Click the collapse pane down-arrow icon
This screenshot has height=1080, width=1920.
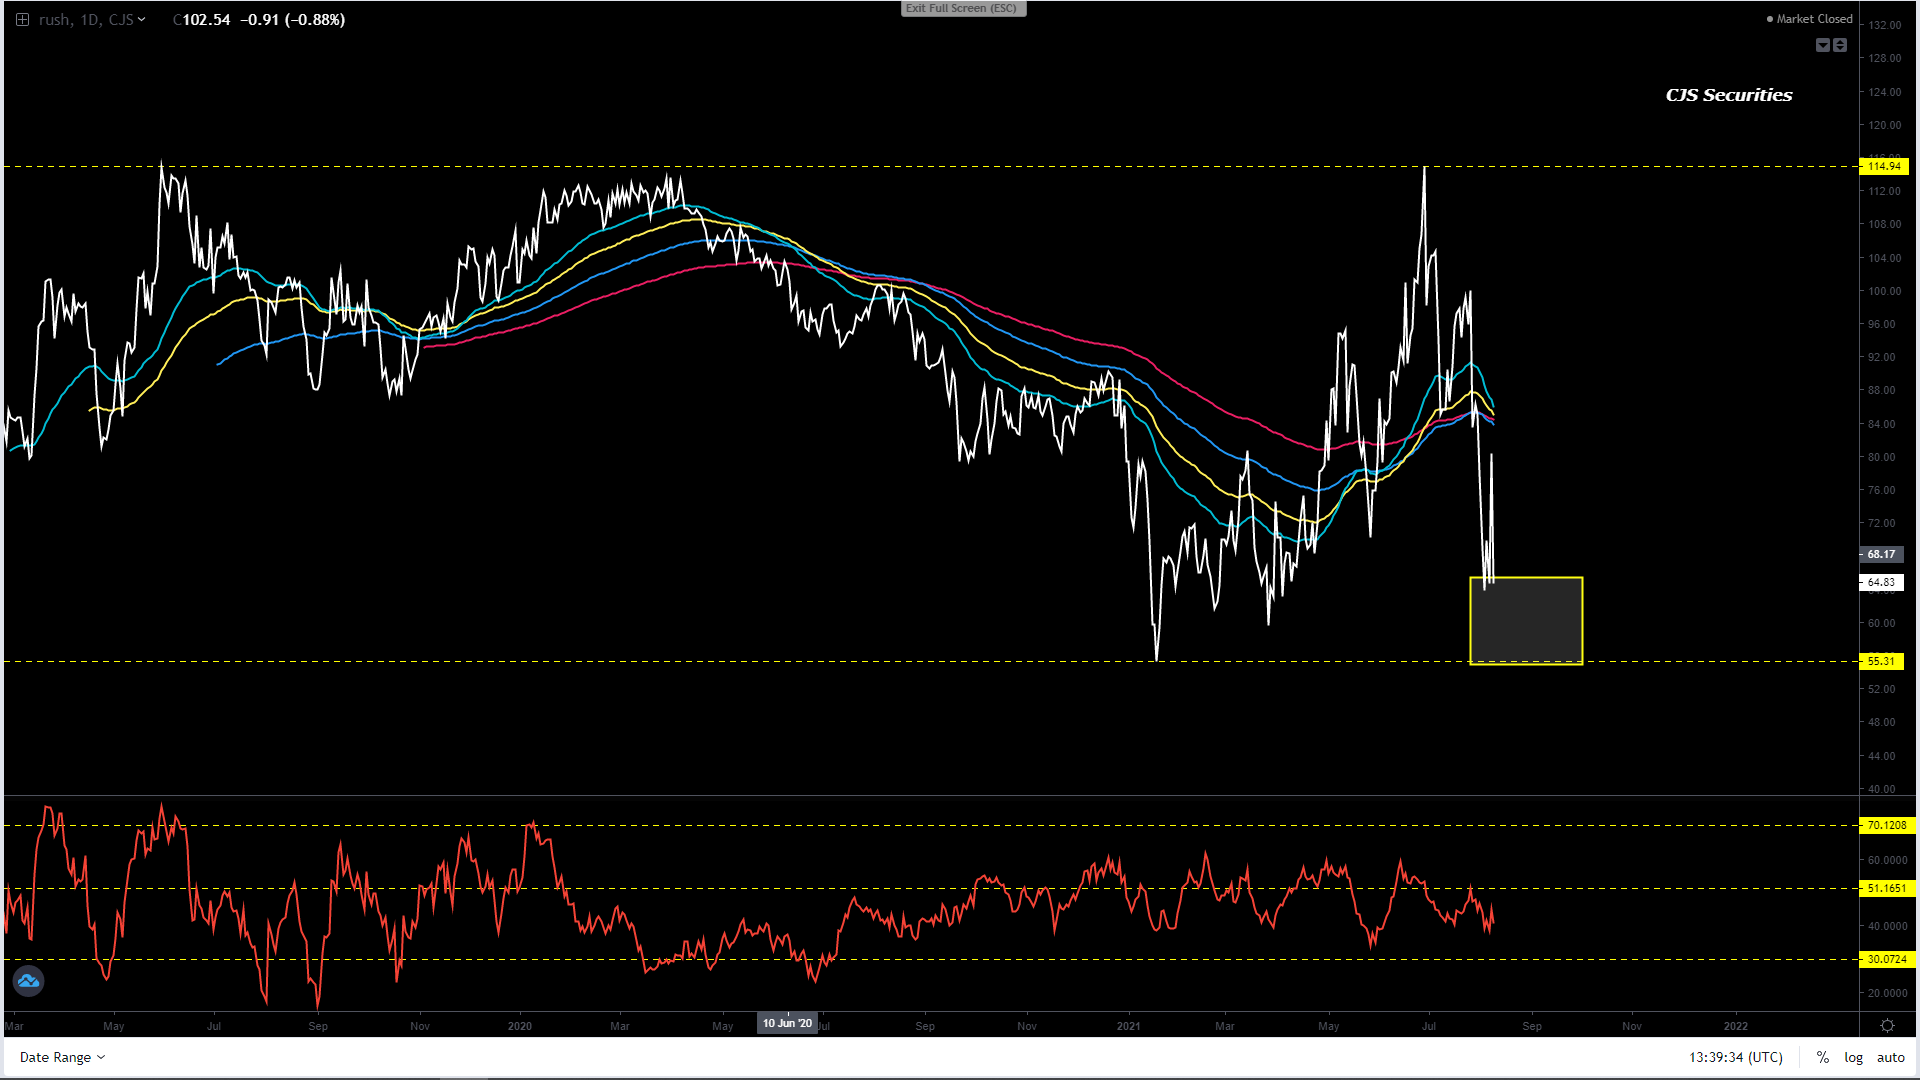[1822, 45]
